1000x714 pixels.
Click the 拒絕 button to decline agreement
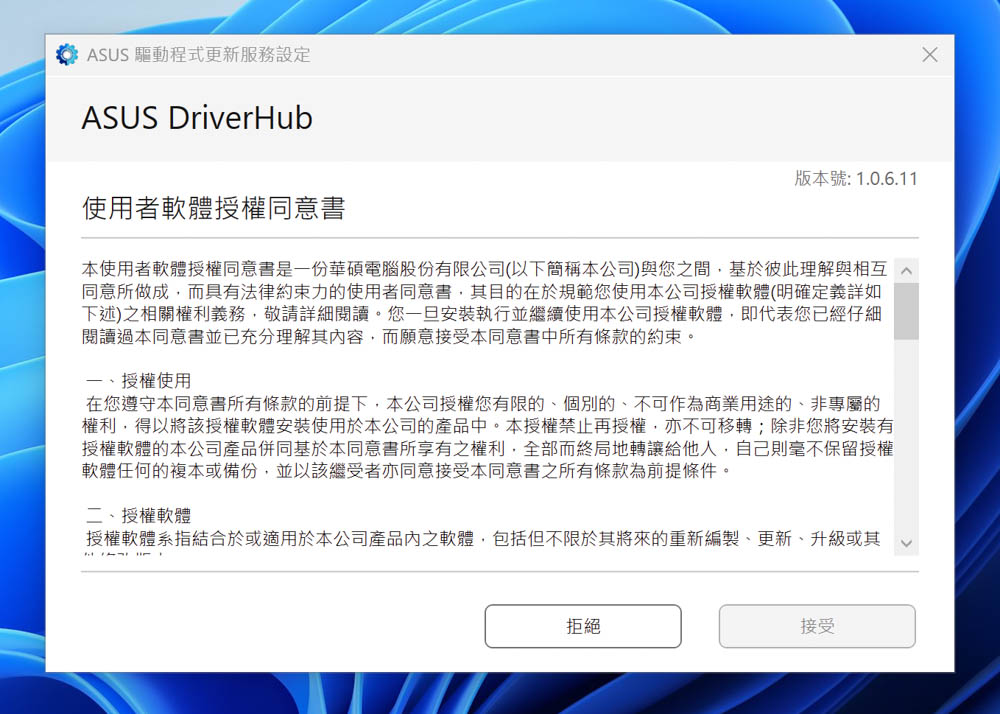coord(583,626)
